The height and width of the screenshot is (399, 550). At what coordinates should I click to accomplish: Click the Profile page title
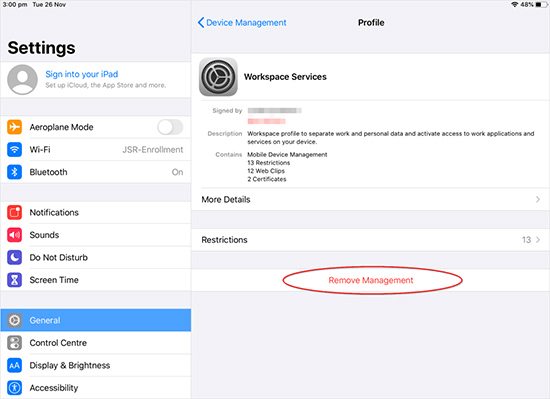[371, 22]
